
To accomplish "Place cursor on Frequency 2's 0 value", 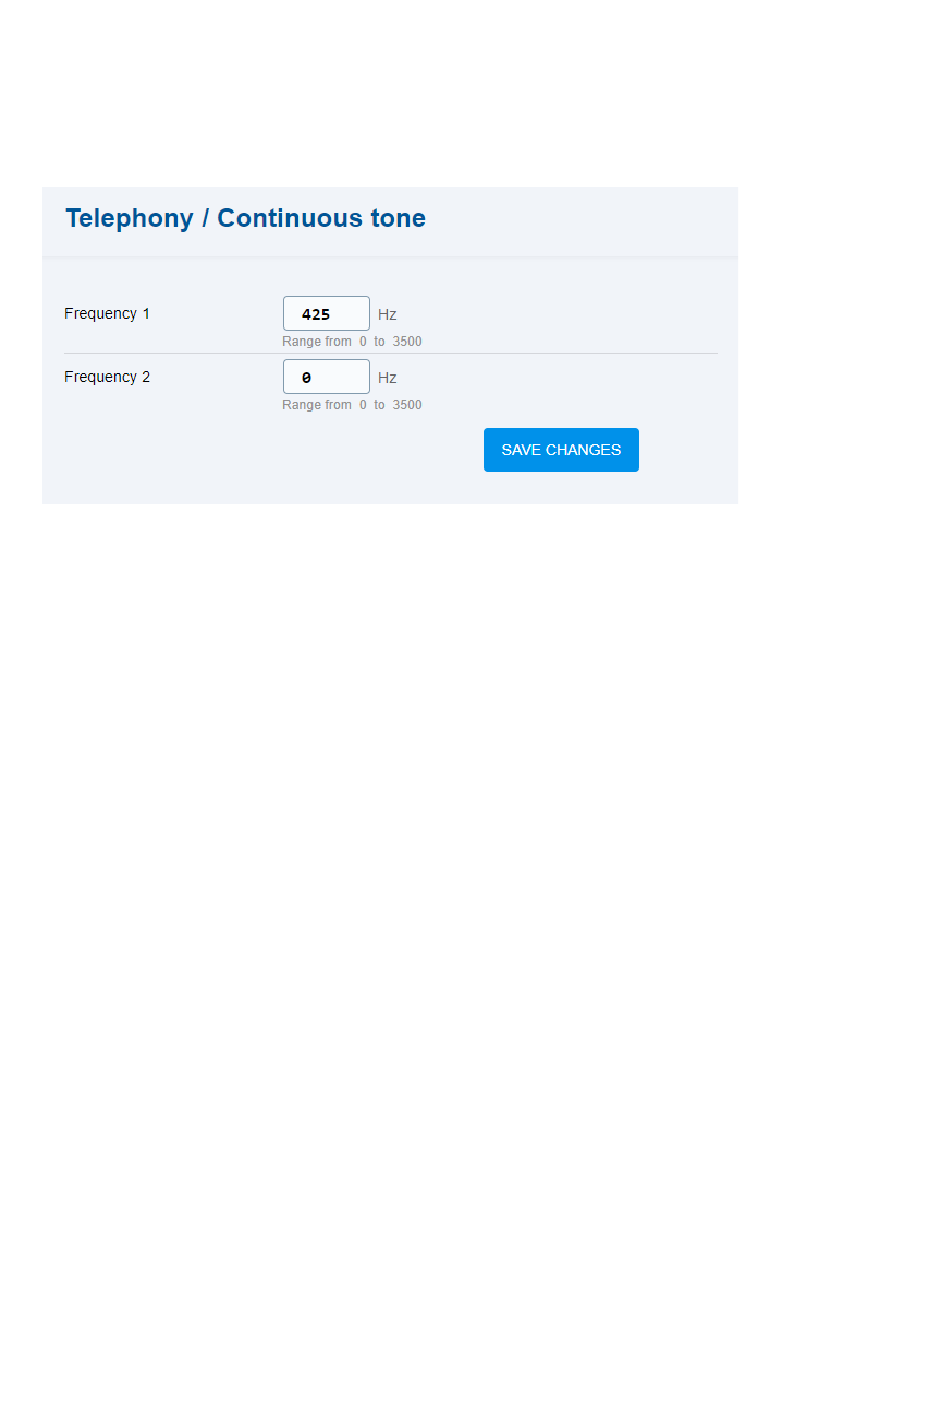I will point(306,377).
